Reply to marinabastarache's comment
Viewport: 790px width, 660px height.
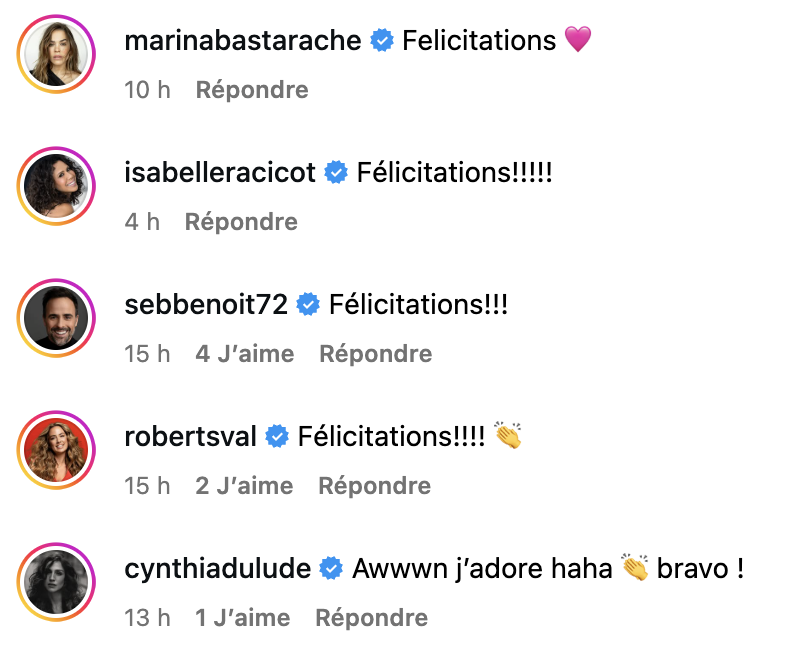pyautogui.click(x=252, y=90)
